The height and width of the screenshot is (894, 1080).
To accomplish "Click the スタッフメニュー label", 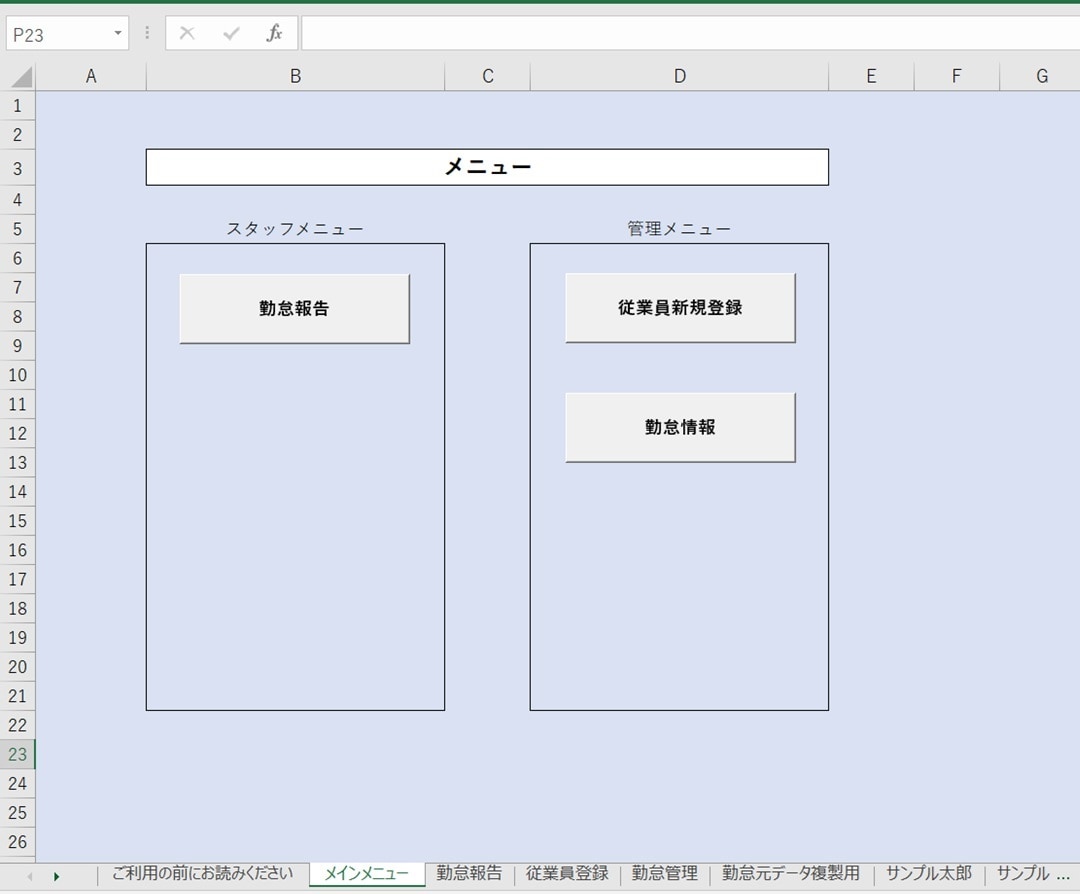I will click(295, 229).
